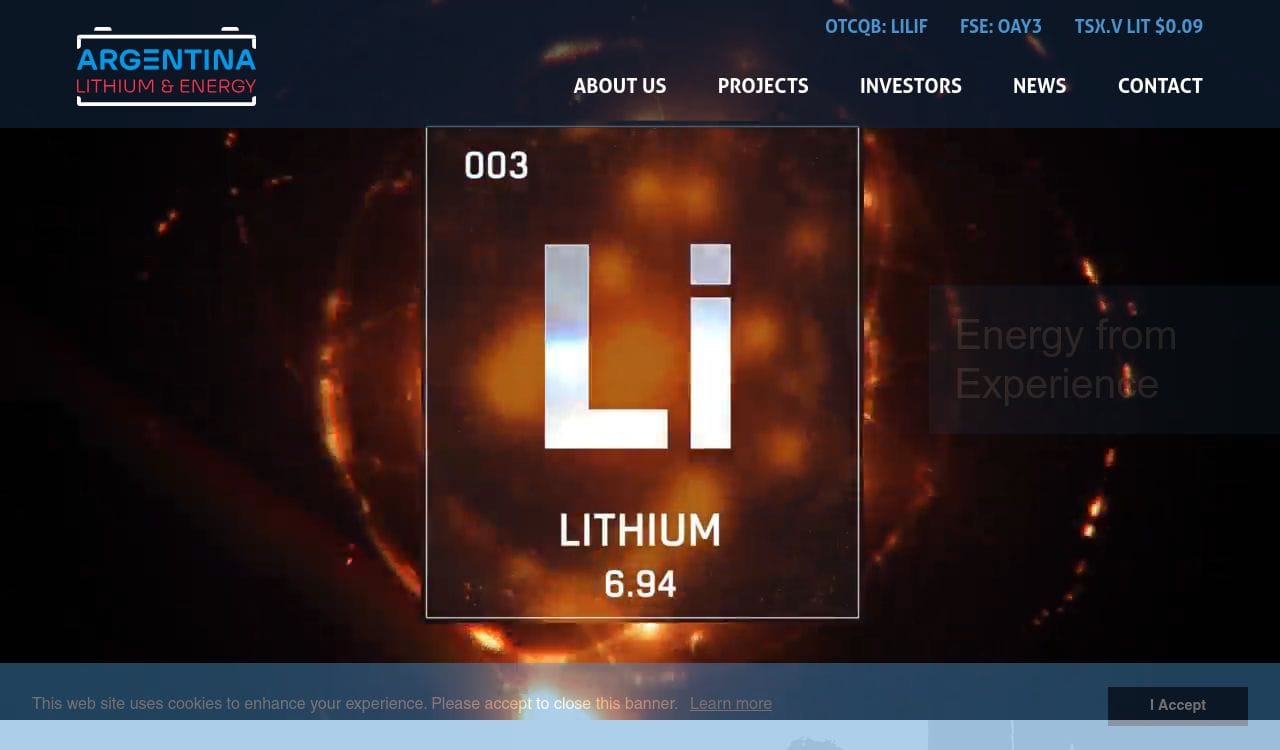Viewport: 1280px width, 750px height.
Task: Navigate to the Contact page
Action: (1159, 86)
